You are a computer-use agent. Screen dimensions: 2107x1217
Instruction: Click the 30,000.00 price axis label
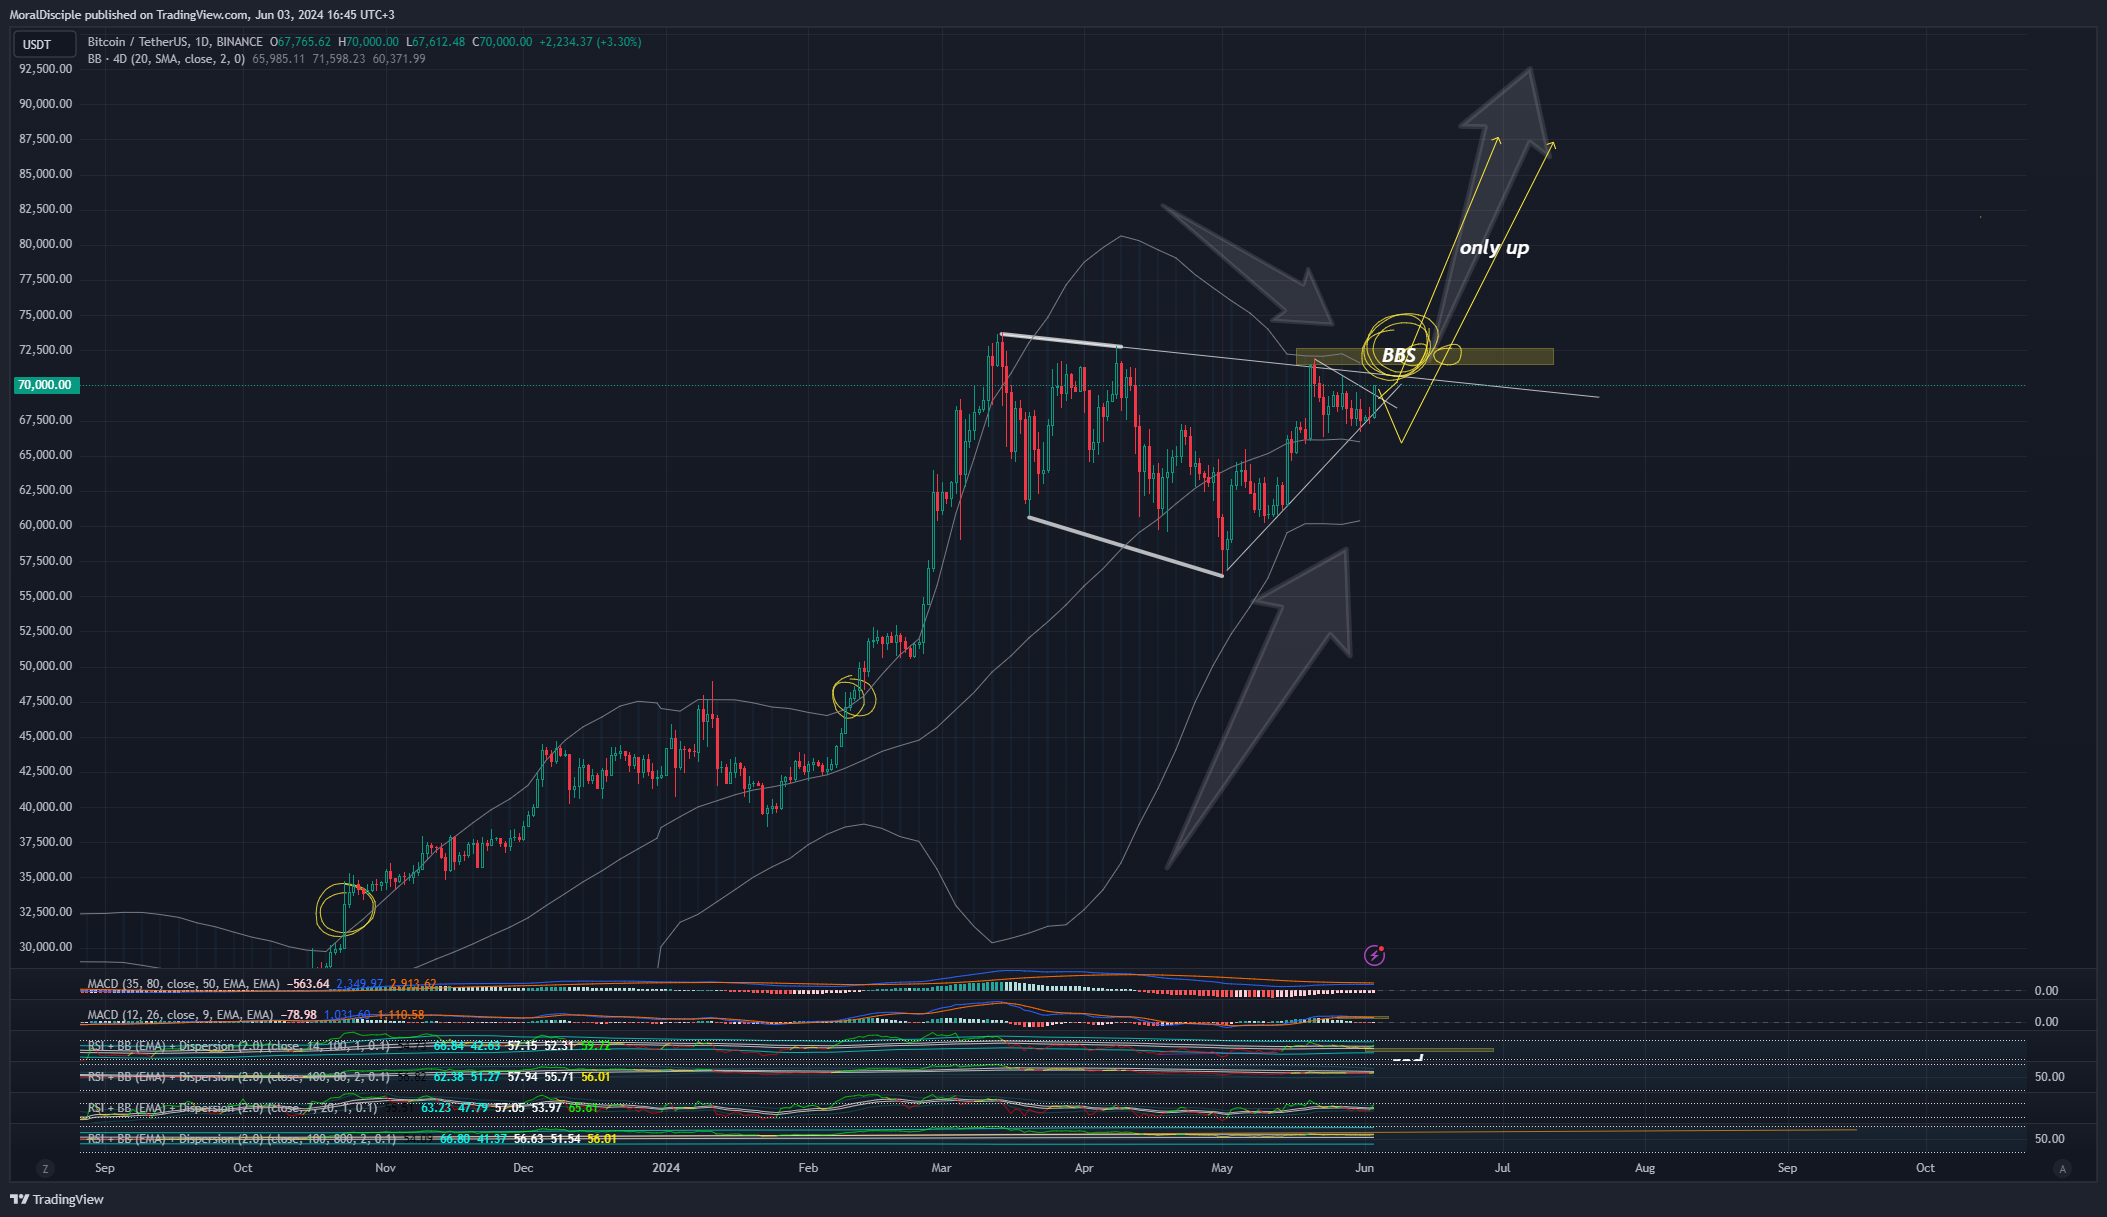(46, 947)
